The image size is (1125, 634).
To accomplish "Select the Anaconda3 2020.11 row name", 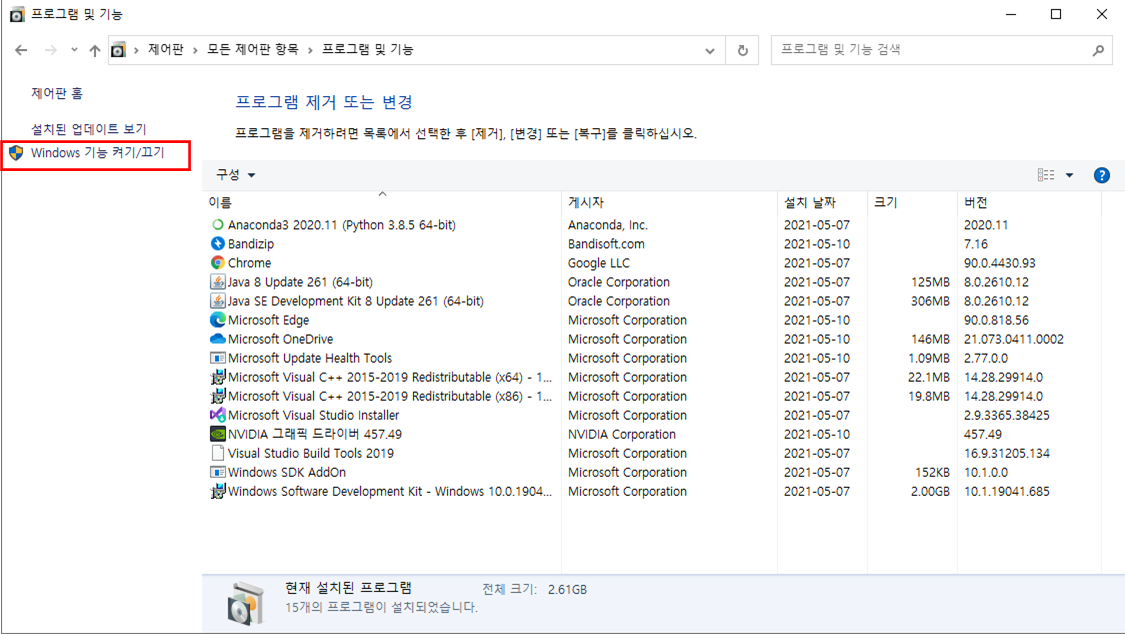I will coord(342,224).
